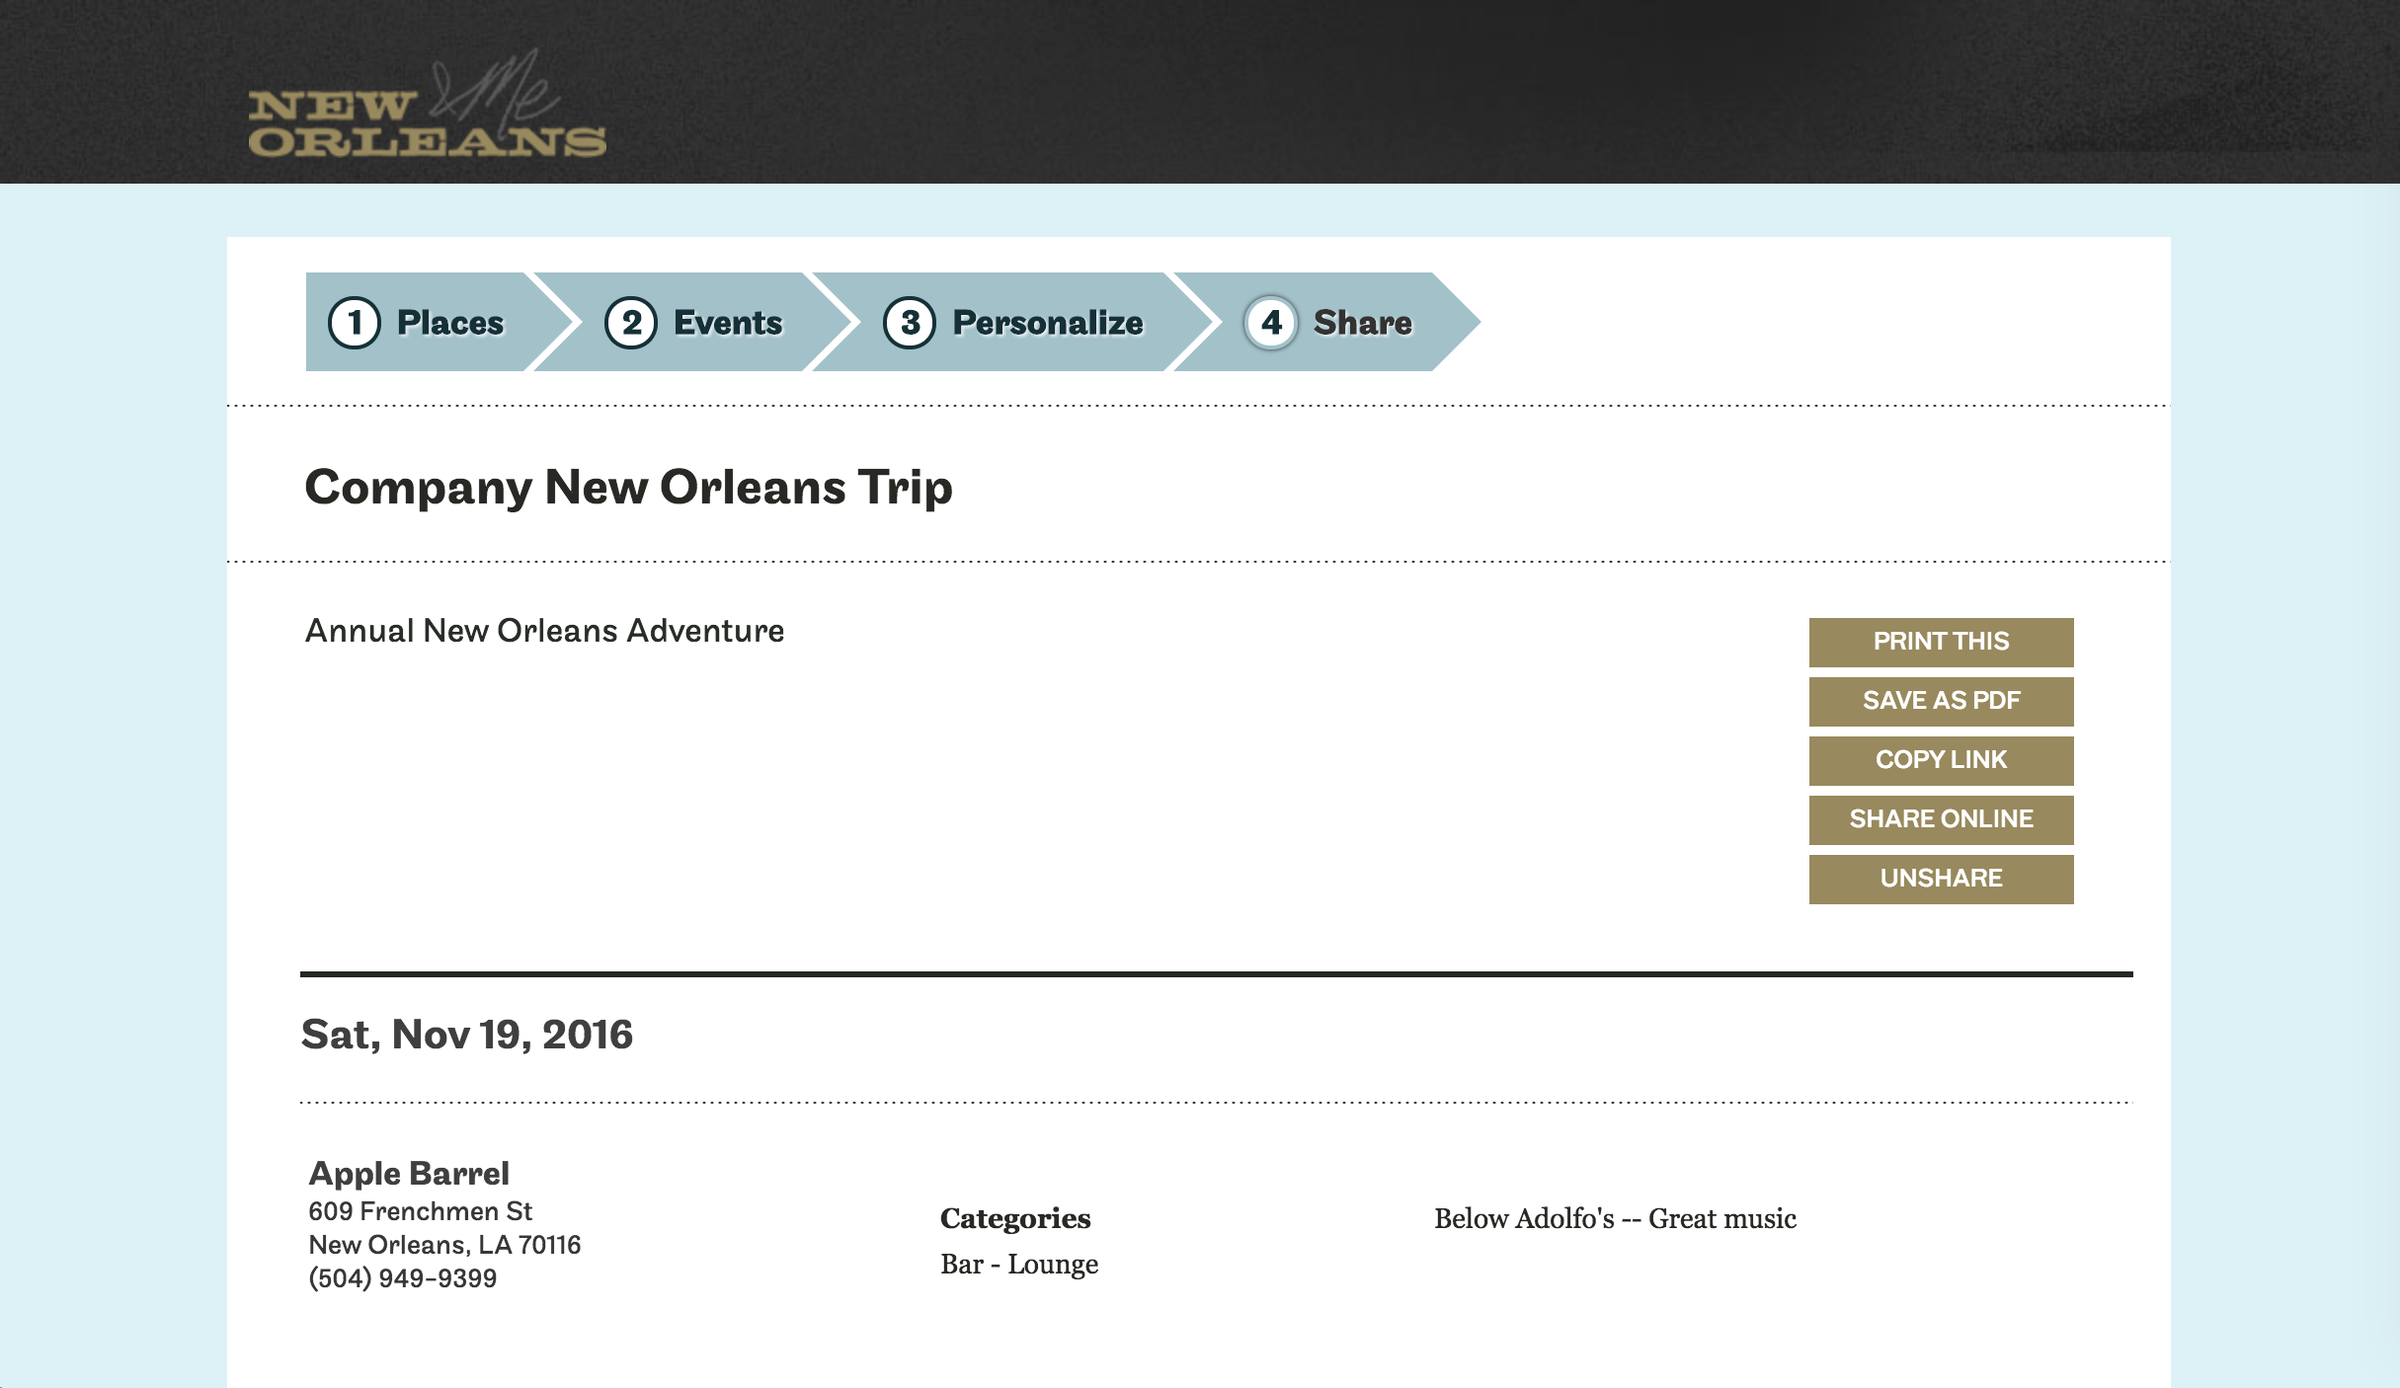Click the Below Adolfo's -- Great music note

(x=1615, y=1218)
